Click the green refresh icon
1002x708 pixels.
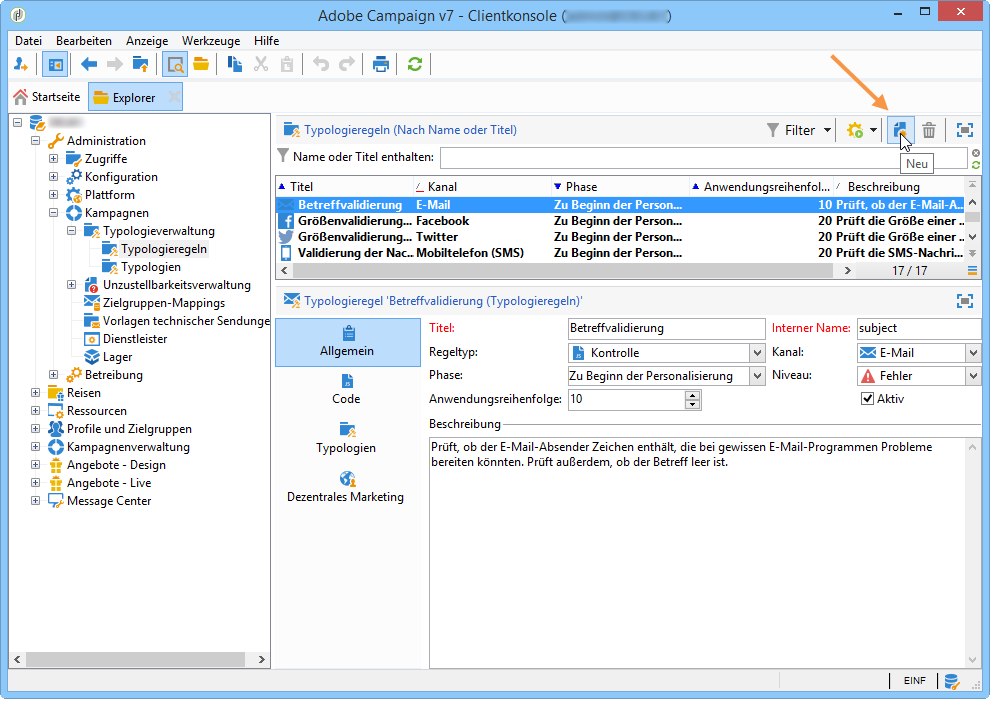(x=415, y=65)
